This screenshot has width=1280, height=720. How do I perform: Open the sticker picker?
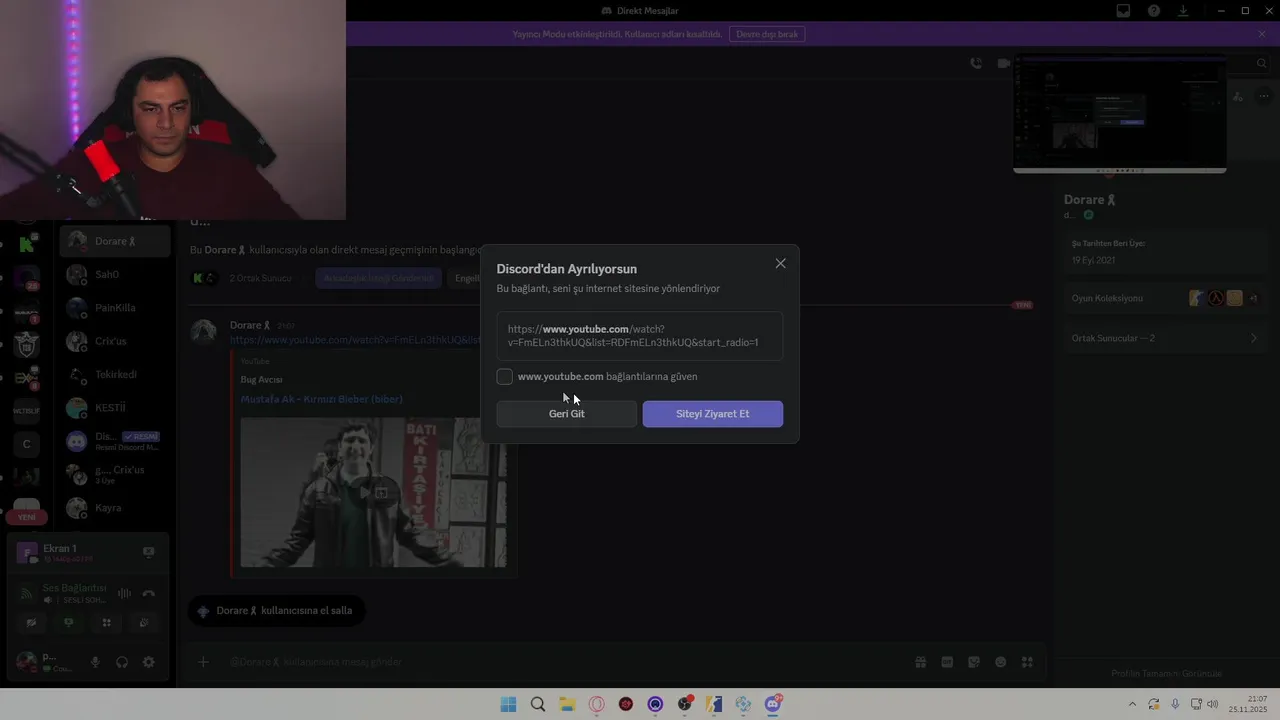pyautogui.click(x=974, y=662)
